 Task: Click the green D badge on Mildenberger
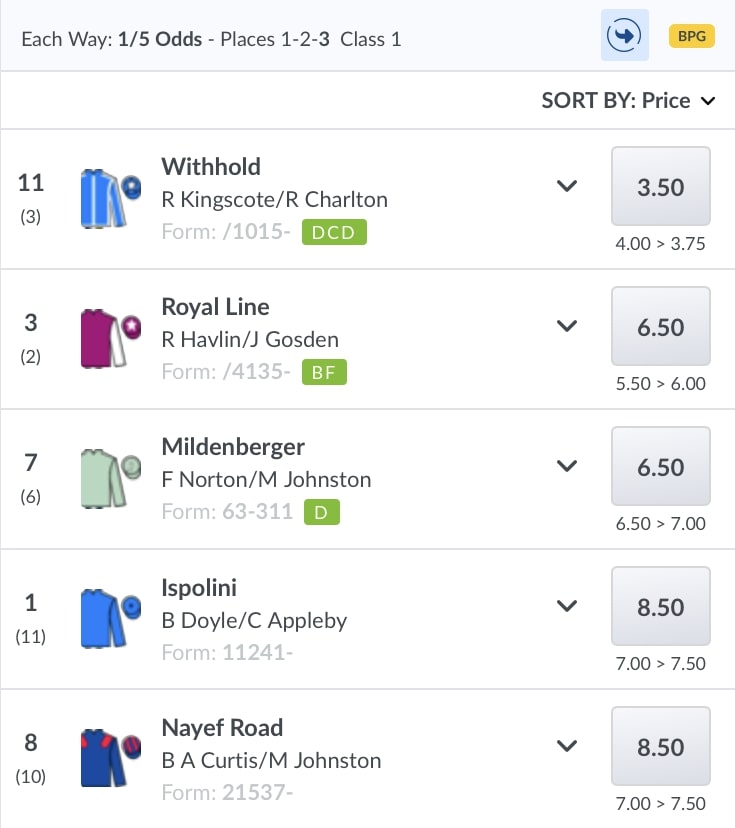click(x=321, y=513)
